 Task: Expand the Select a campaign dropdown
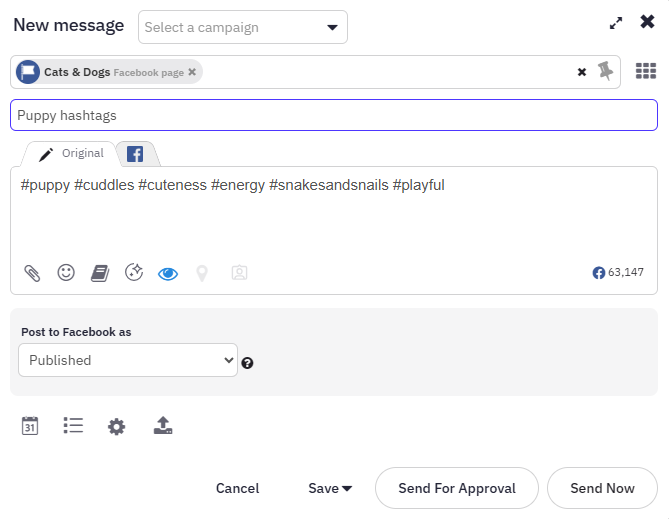tap(243, 27)
